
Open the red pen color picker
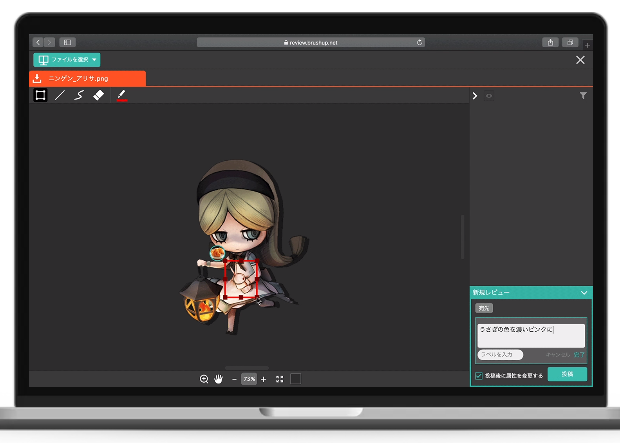pos(122,95)
